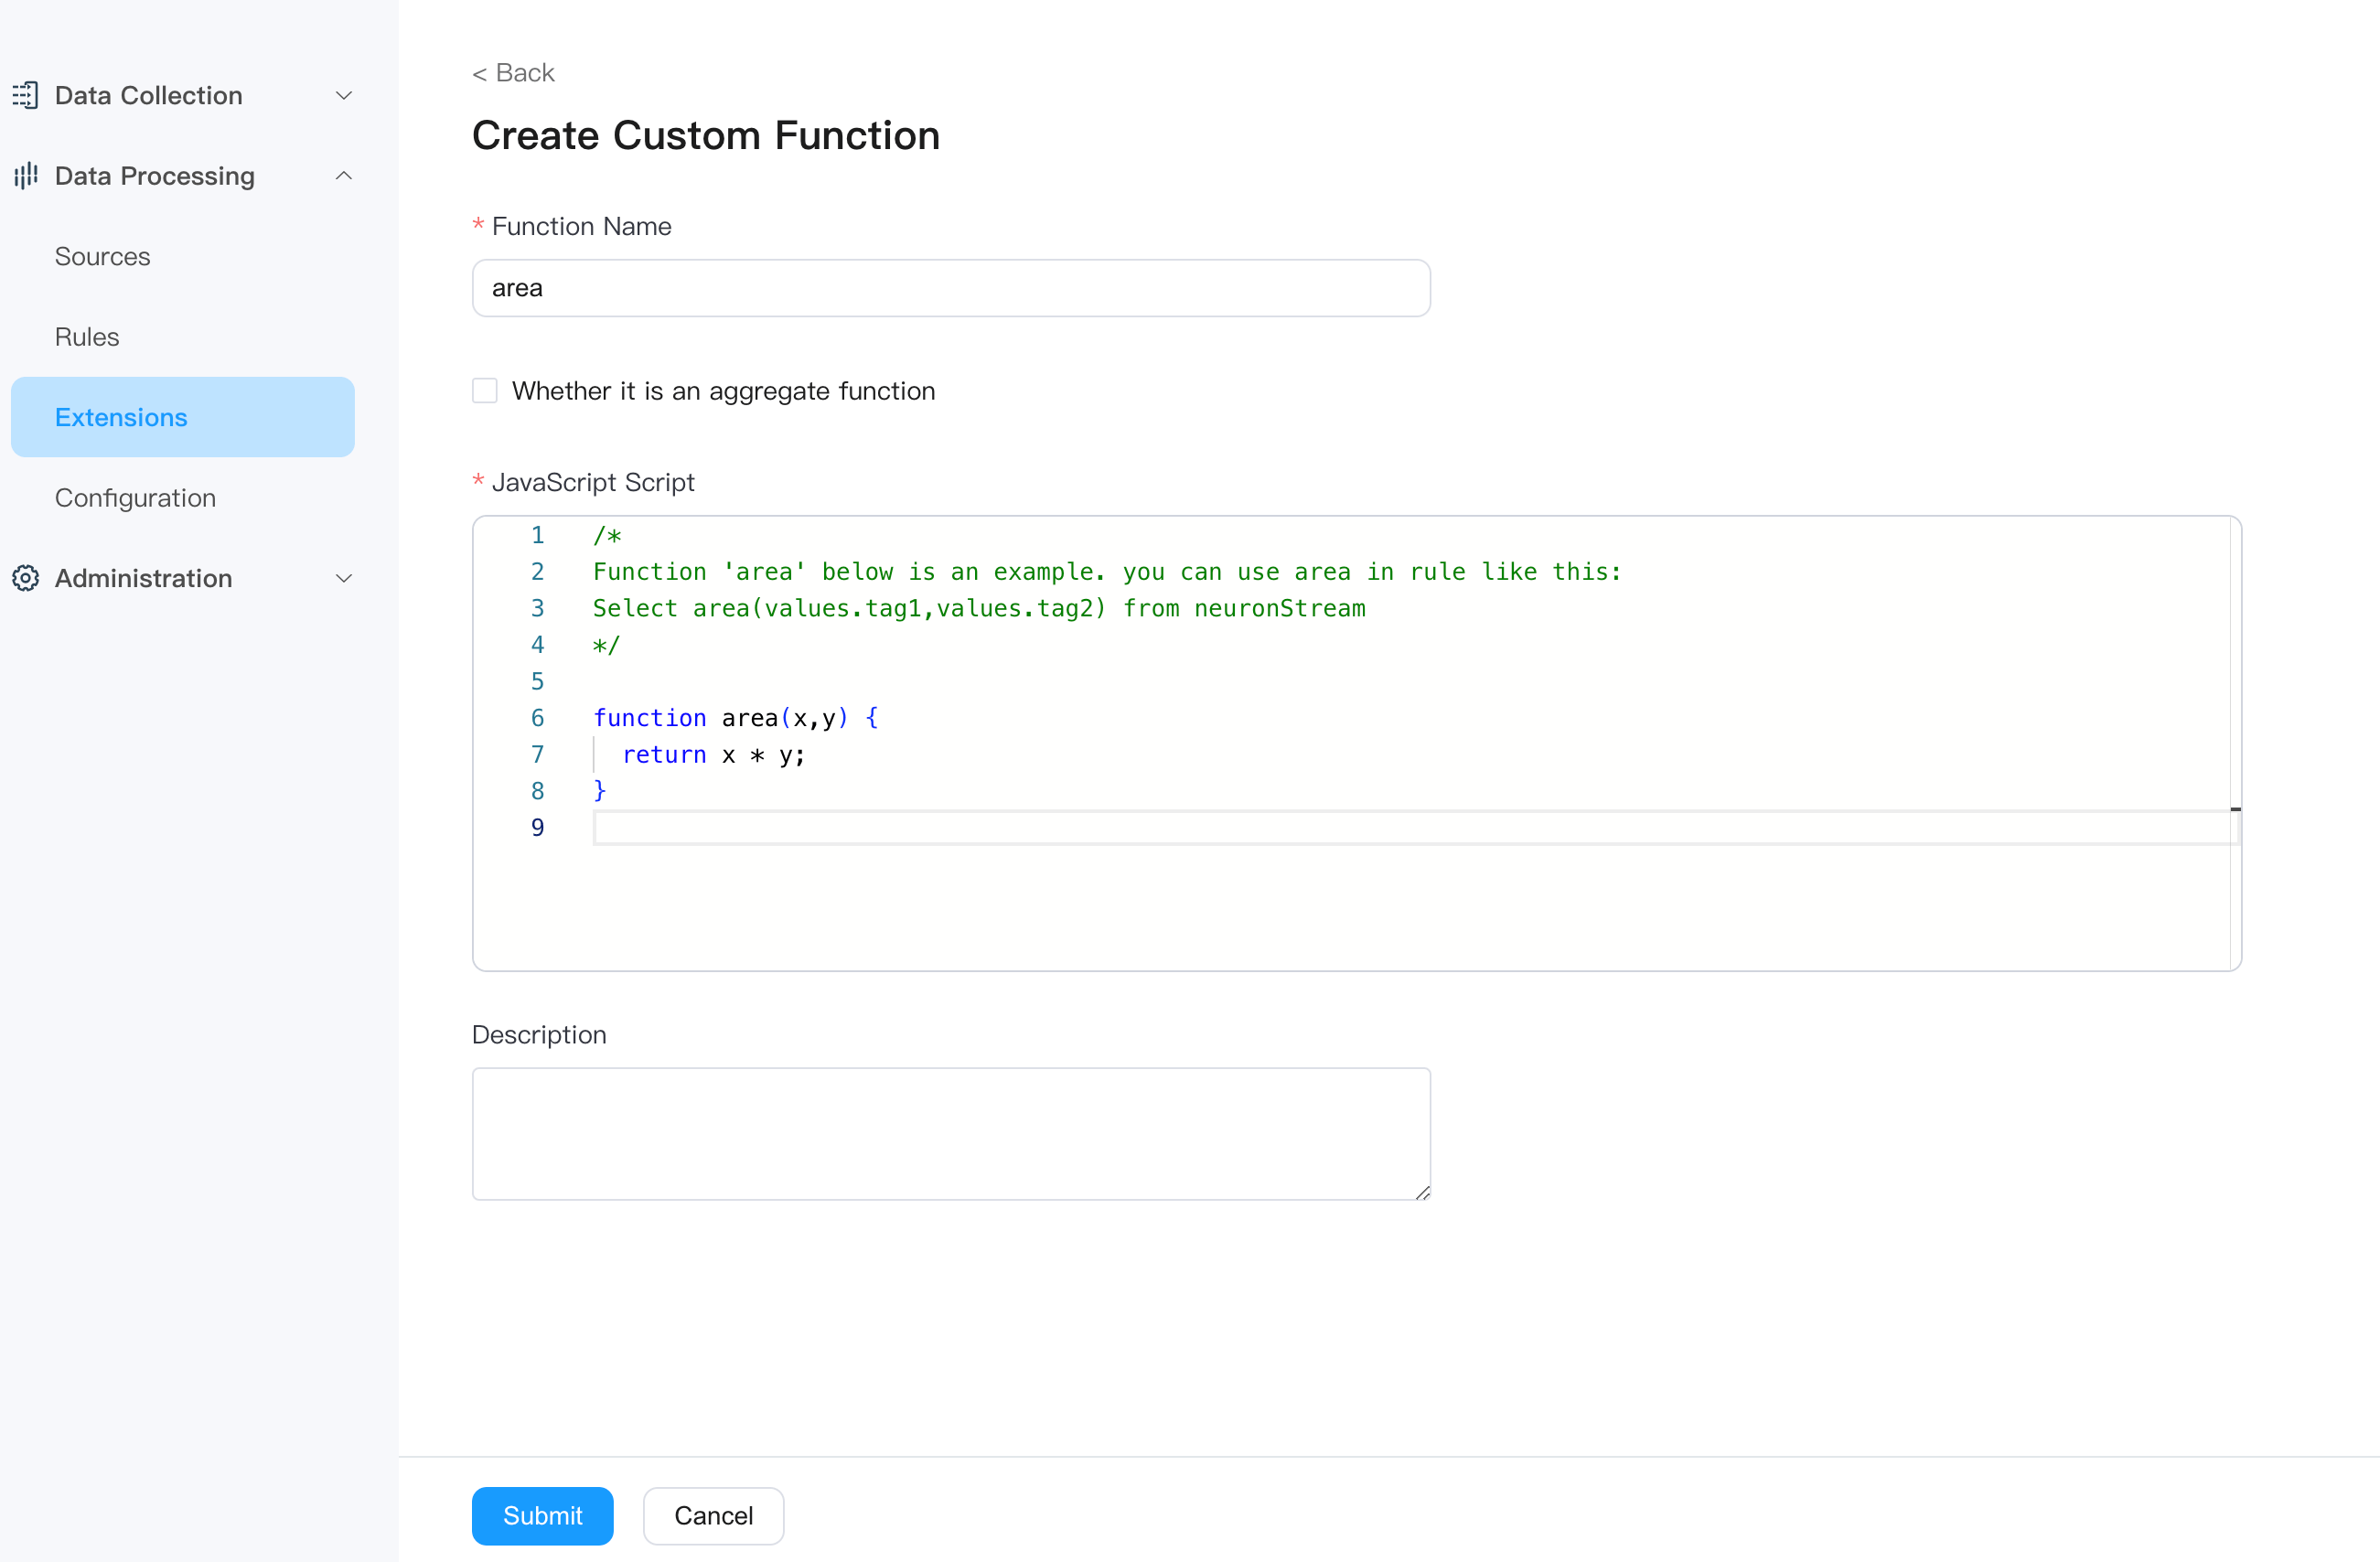Go back via the Back link

click(513, 73)
